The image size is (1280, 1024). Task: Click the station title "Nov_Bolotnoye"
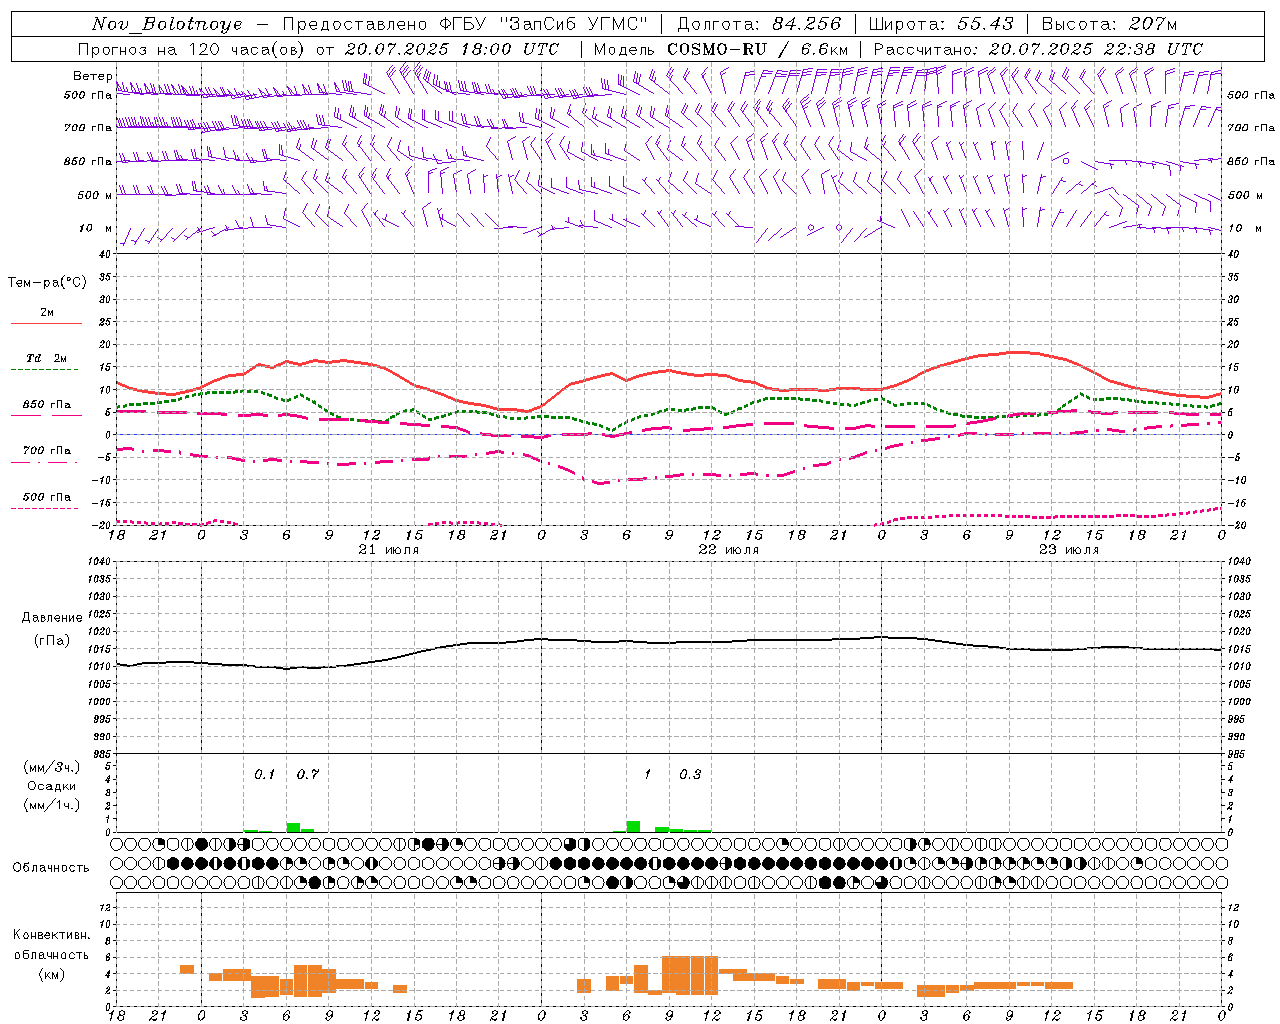(167, 24)
